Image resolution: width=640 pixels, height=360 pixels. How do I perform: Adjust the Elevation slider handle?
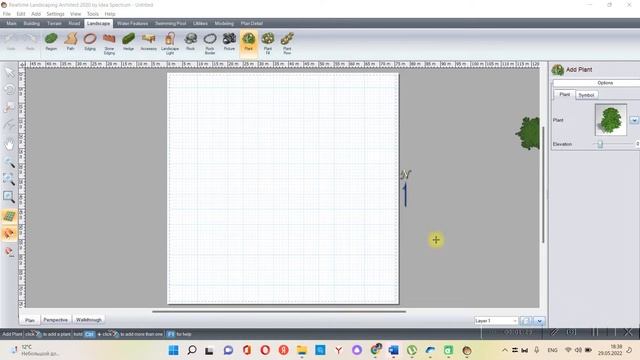coord(600,144)
